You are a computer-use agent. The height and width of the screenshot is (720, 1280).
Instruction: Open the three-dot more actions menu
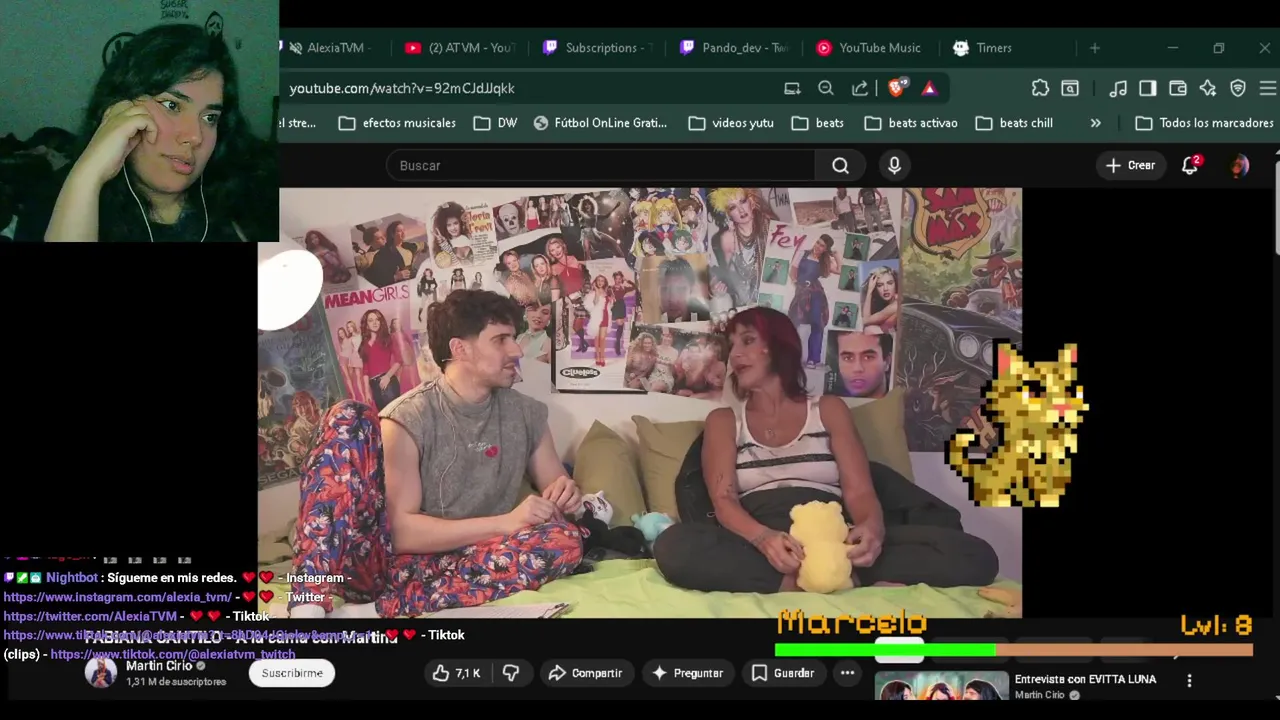pos(848,673)
